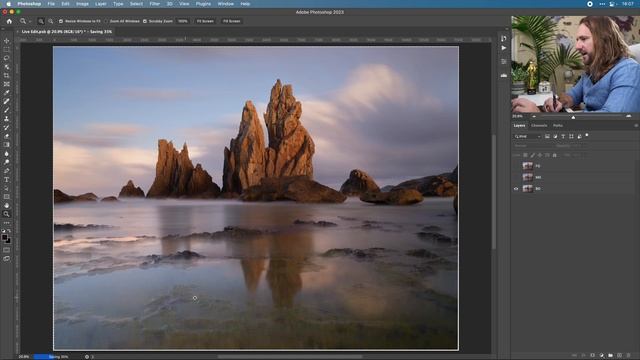The image size is (640, 360).
Task: Select the Move tool
Action: [7, 41]
